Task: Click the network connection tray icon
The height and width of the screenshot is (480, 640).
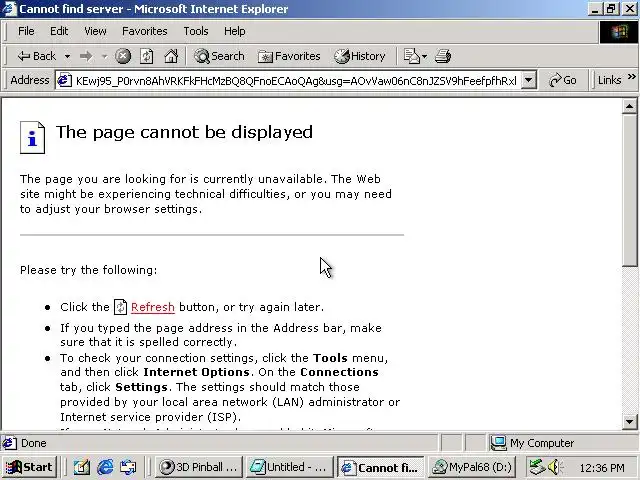Action: point(537,467)
